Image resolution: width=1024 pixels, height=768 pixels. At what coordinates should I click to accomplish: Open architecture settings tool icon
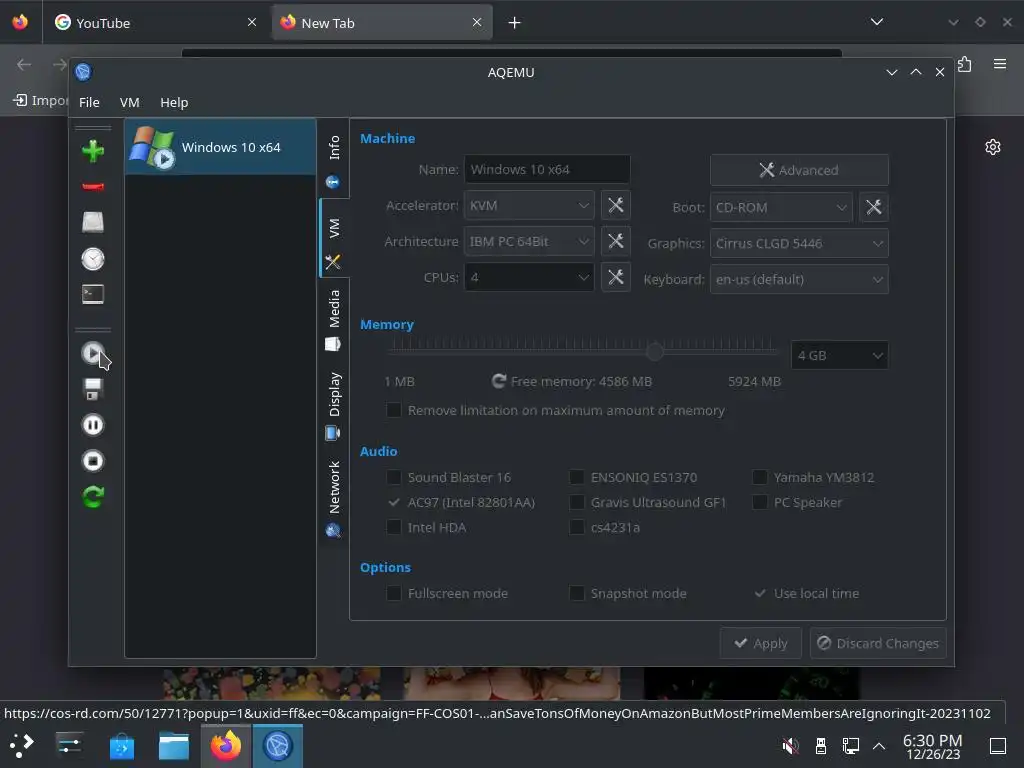[x=615, y=241]
